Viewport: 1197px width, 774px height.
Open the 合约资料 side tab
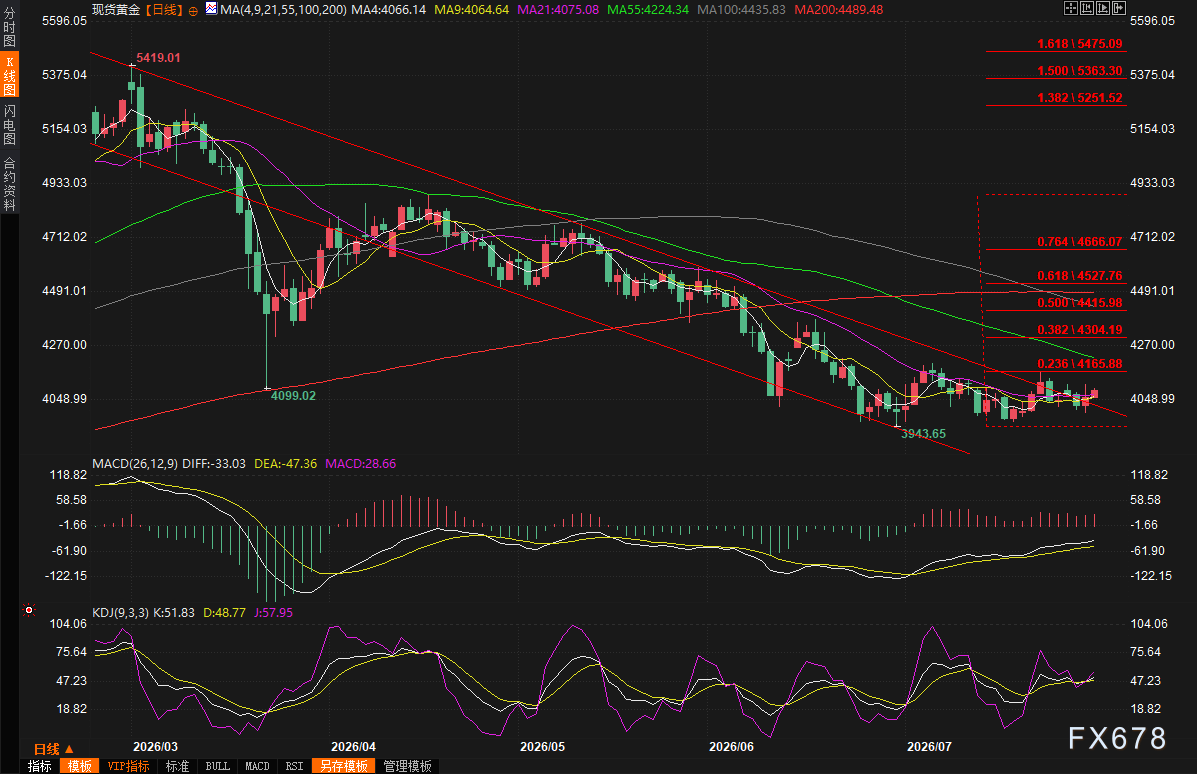click(9, 184)
